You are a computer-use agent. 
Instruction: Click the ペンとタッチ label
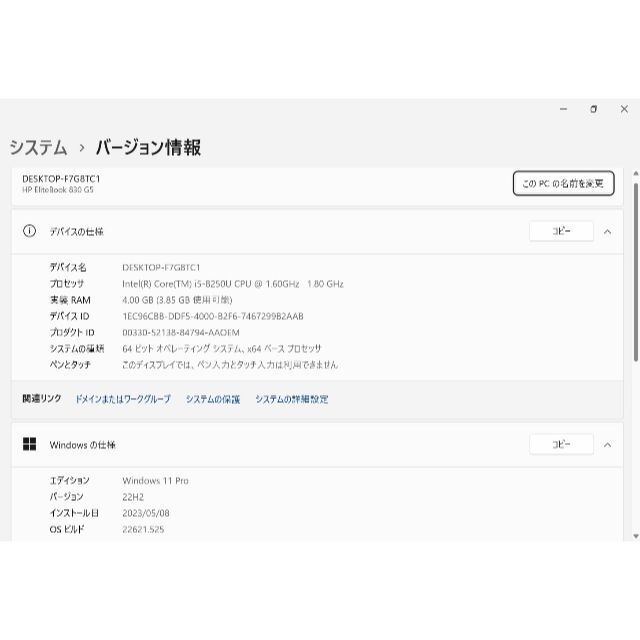coord(70,365)
